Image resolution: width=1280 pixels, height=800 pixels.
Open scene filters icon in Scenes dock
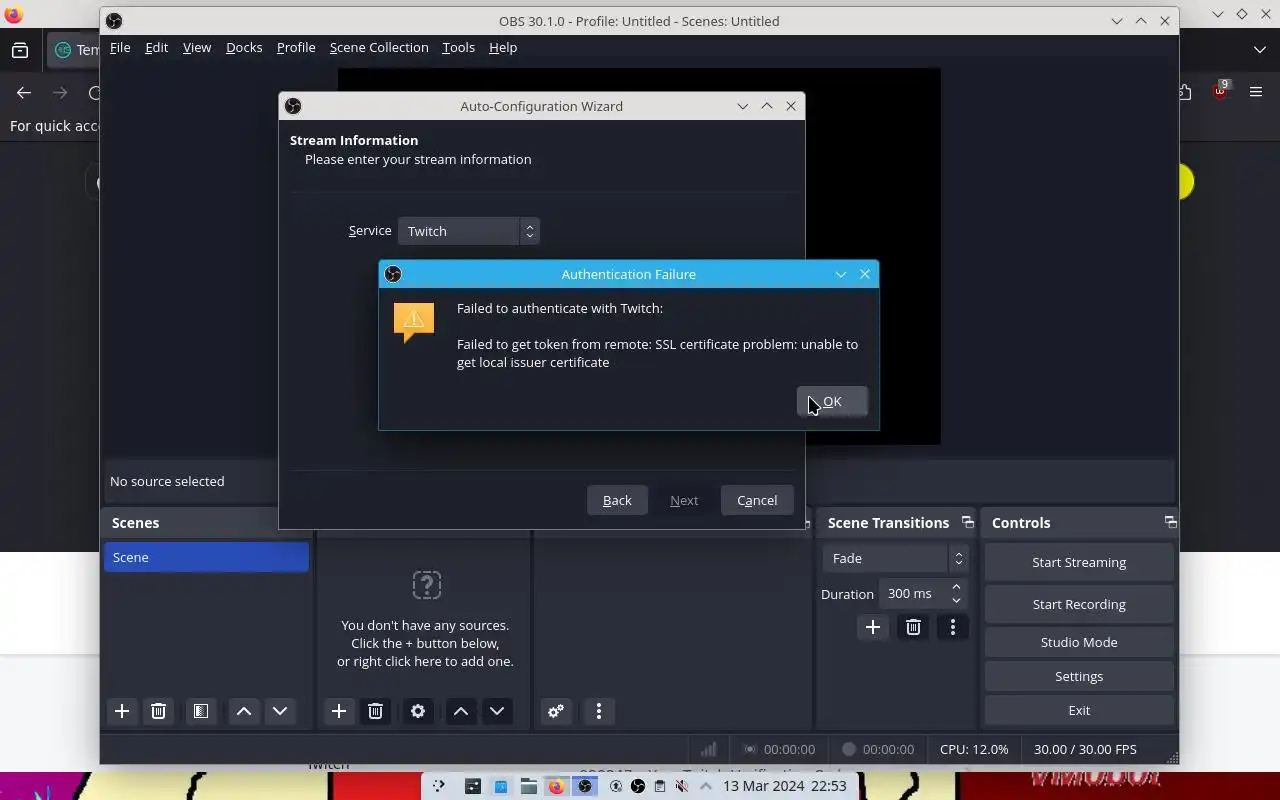point(201,711)
